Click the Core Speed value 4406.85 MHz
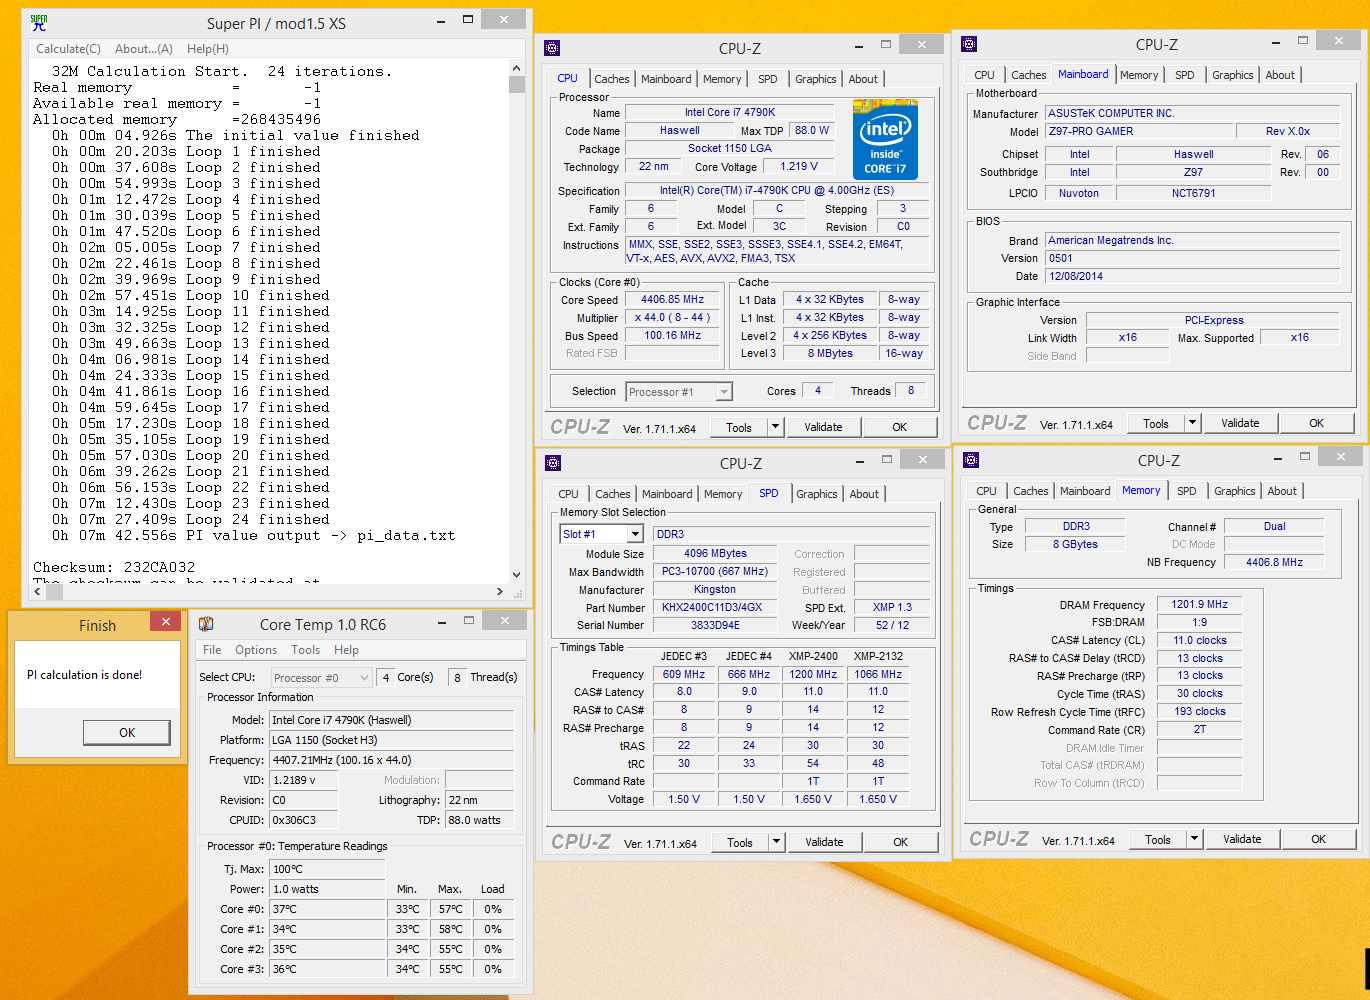Viewport: 1370px width, 1000px height. point(672,299)
